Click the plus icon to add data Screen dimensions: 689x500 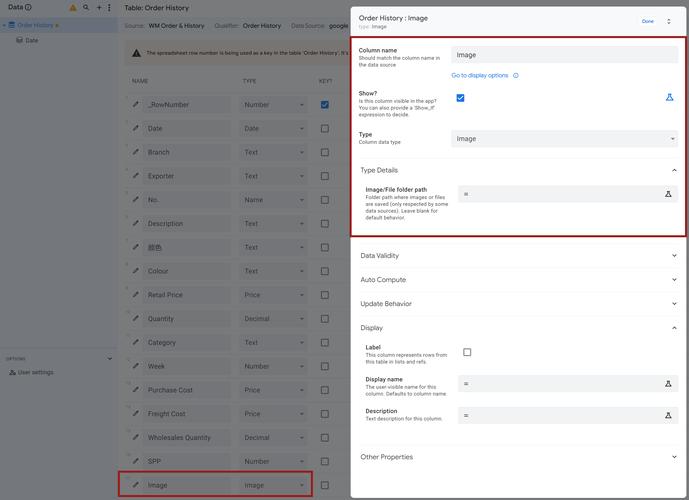pyautogui.click(x=99, y=7)
